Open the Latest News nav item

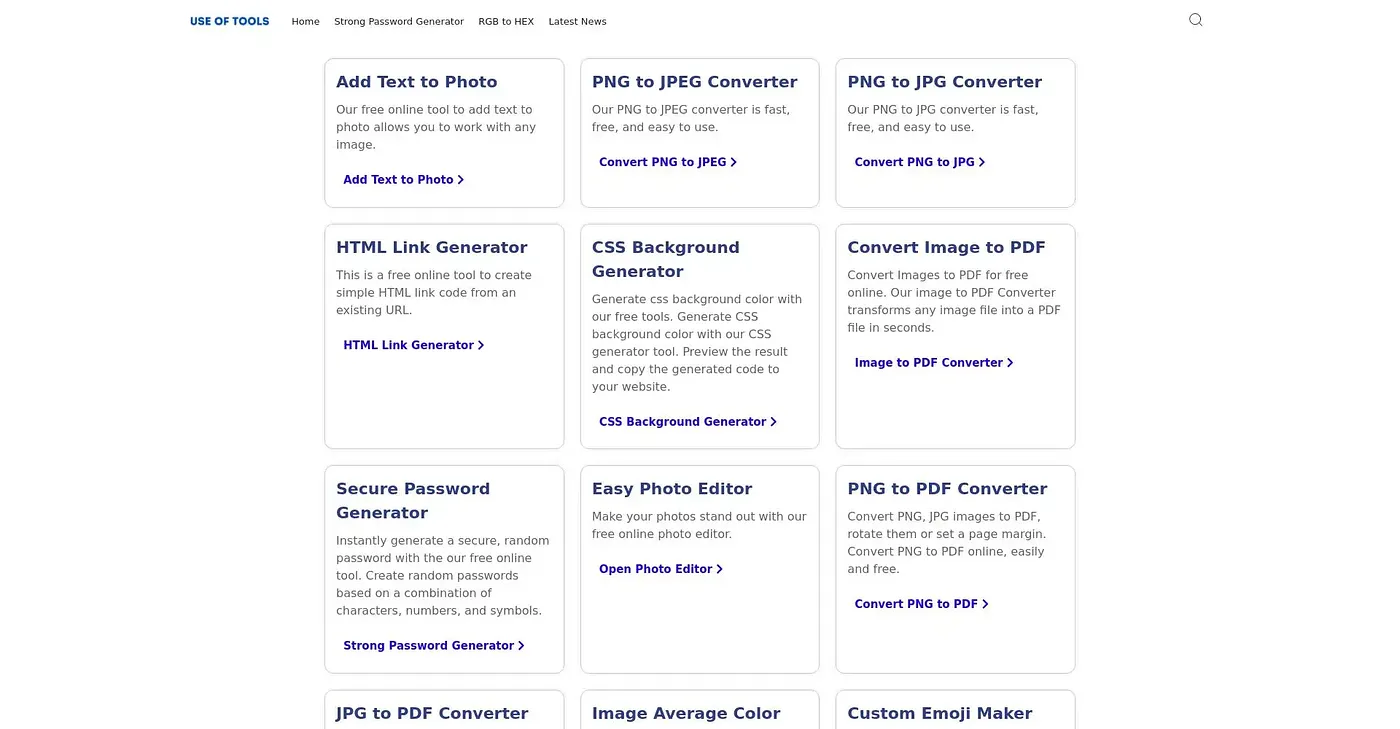click(x=577, y=21)
